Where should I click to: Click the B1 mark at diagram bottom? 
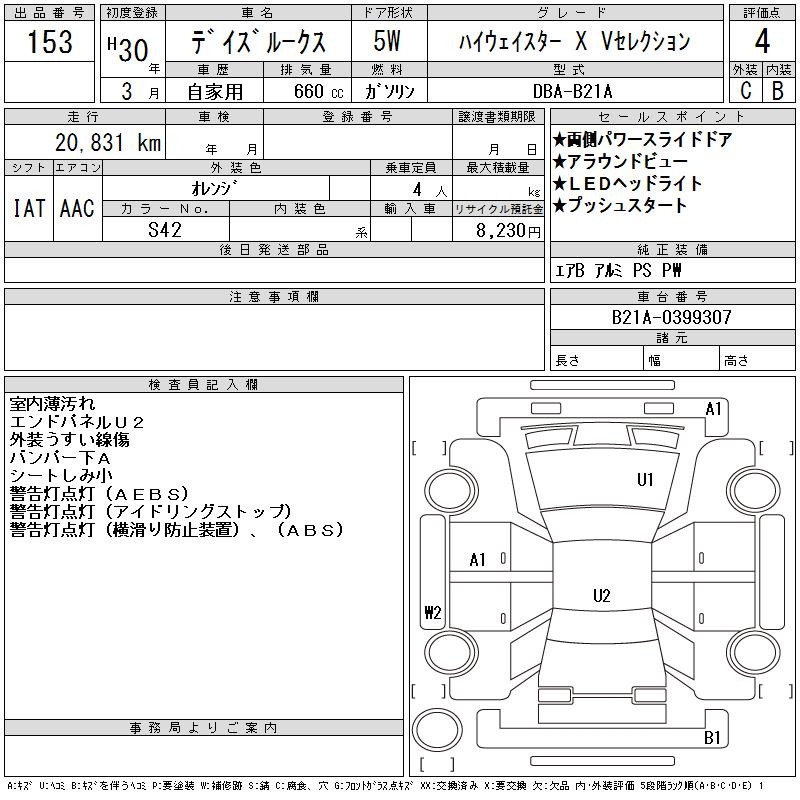point(713,738)
